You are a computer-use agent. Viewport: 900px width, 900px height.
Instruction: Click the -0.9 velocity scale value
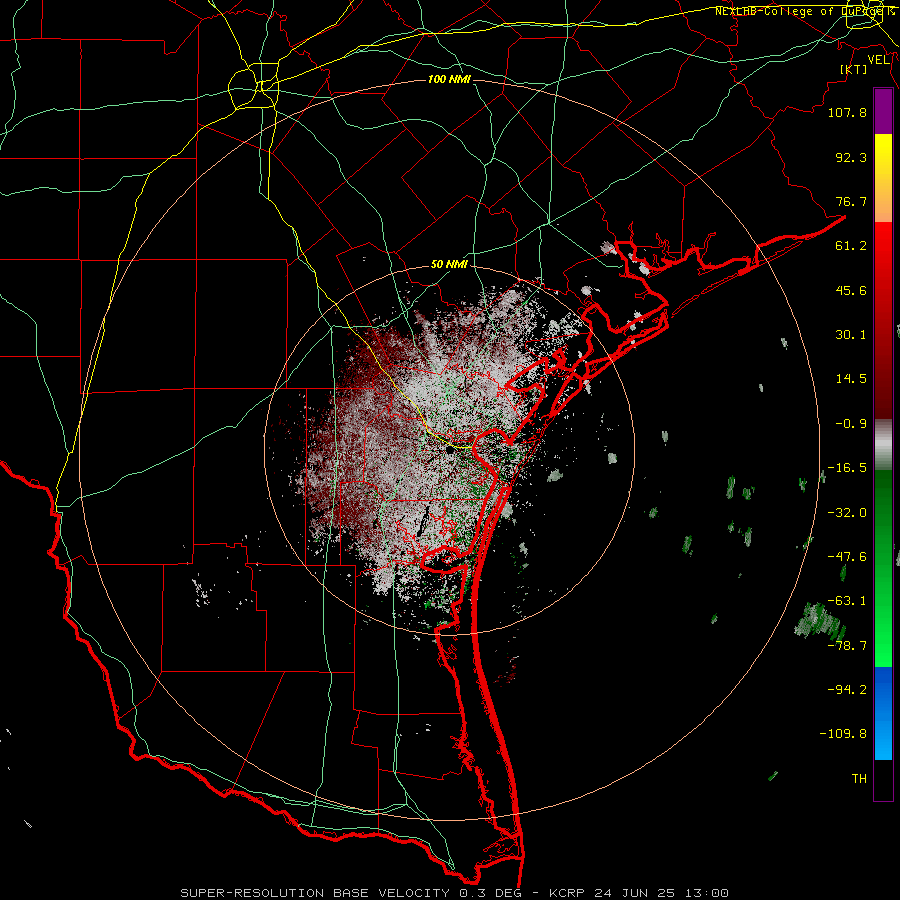[x=851, y=424]
